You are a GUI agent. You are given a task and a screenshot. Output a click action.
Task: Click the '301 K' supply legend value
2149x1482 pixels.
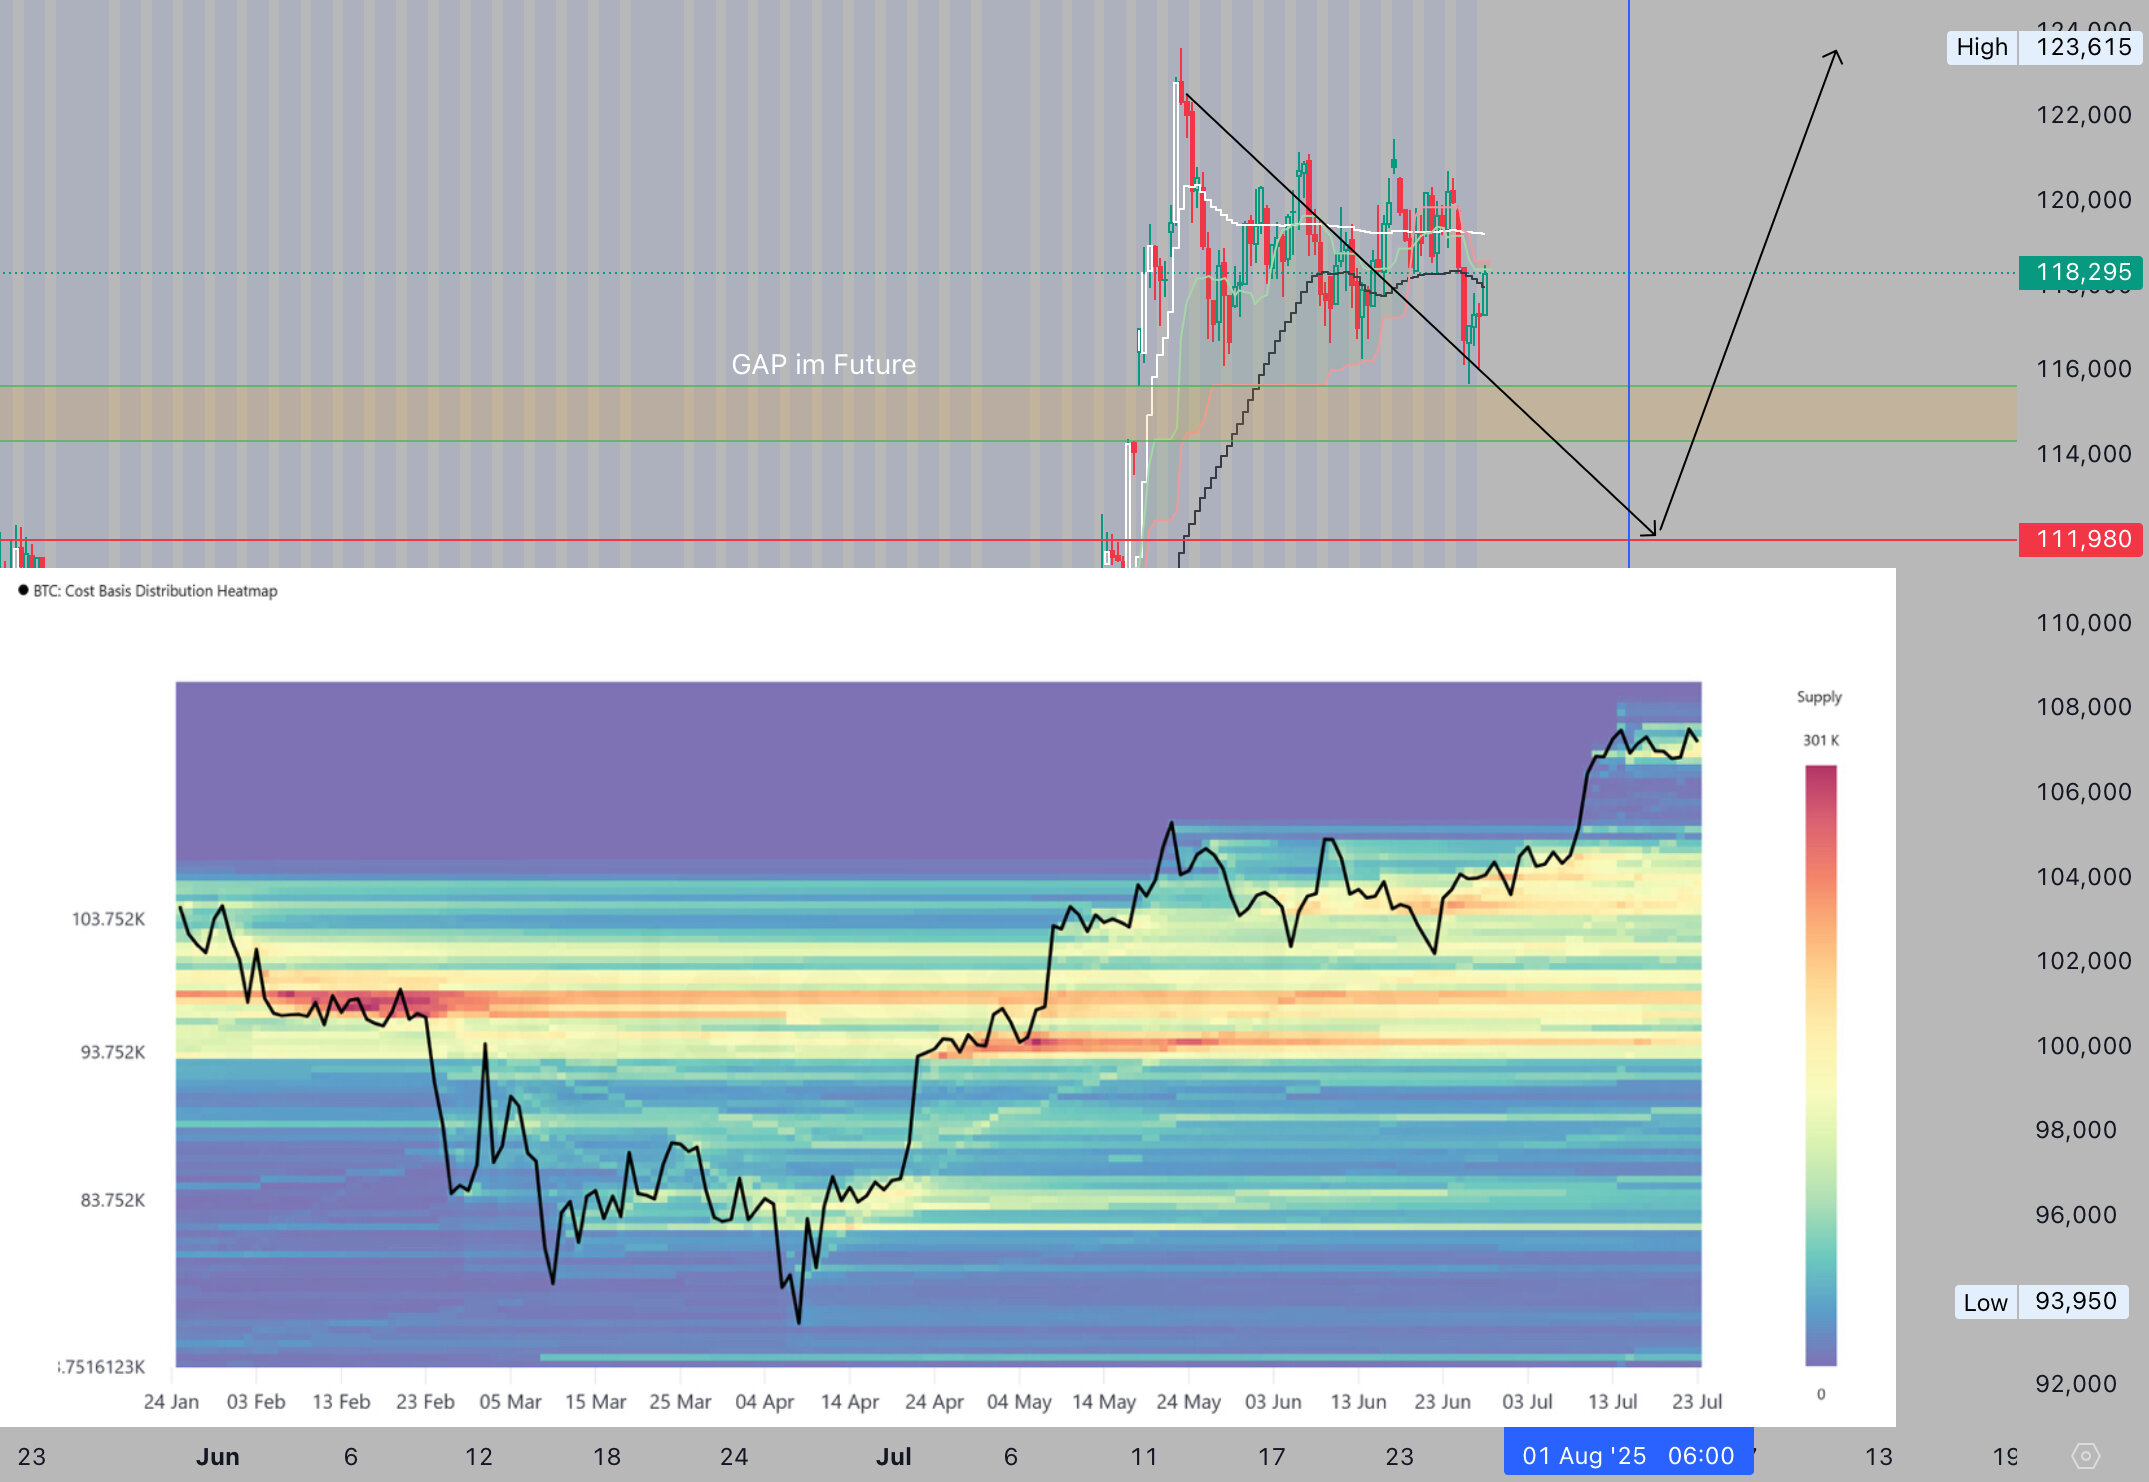click(1820, 740)
